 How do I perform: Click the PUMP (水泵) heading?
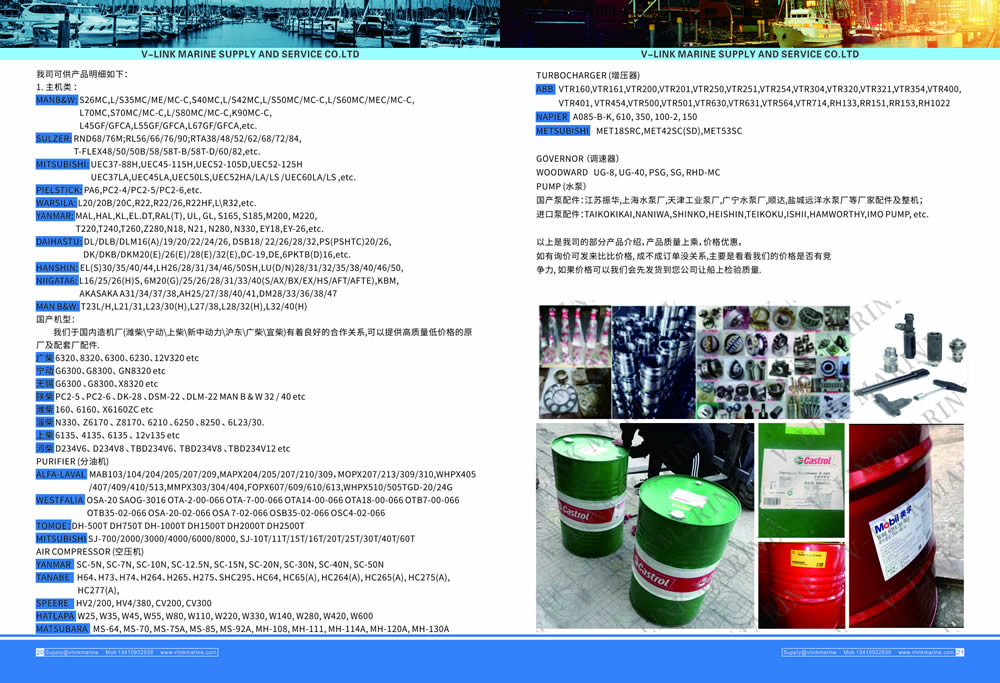tap(561, 186)
